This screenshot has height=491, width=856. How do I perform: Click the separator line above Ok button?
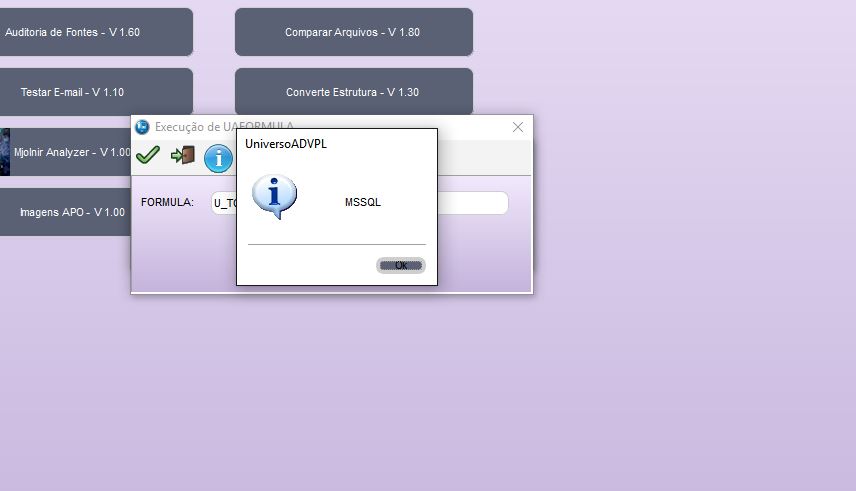pyautogui.click(x=336, y=244)
